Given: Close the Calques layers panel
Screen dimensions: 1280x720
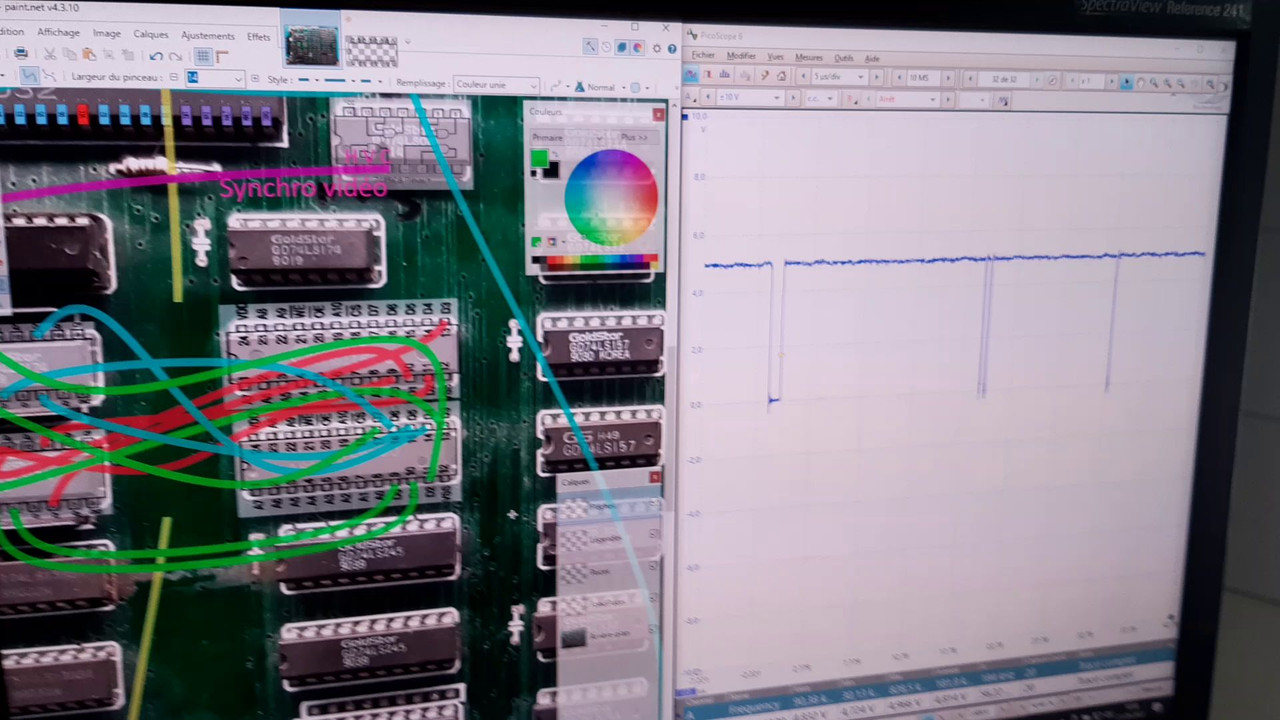Looking at the screenshot, I should tap(654, 478).
